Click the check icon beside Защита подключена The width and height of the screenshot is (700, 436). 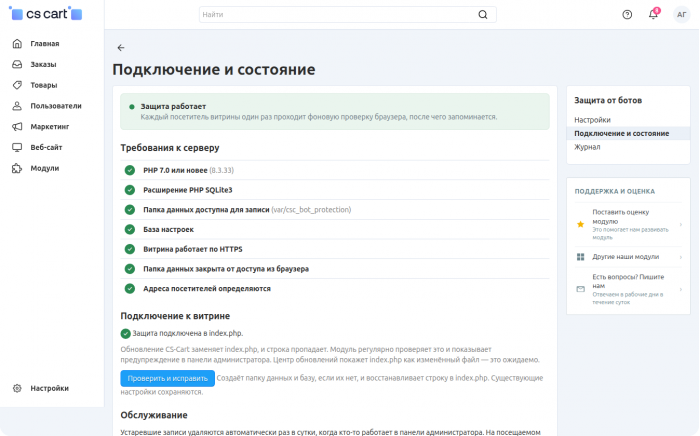pyautogui.click(x=125, y=333)
